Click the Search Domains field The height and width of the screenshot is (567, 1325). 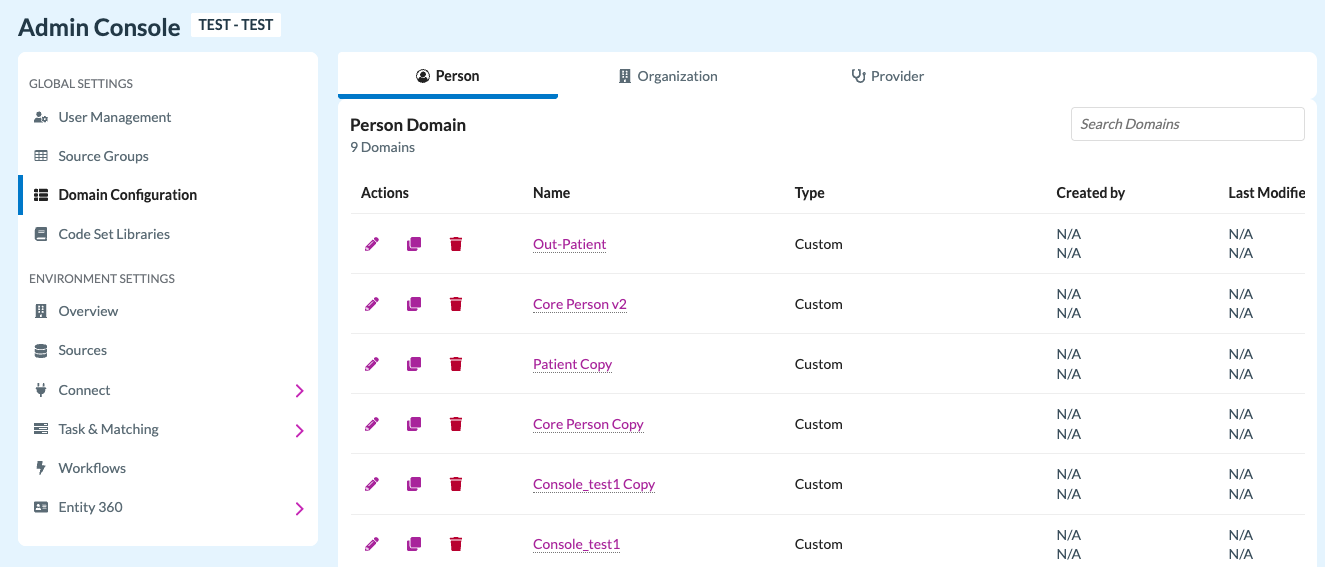tap(1188, 124)
